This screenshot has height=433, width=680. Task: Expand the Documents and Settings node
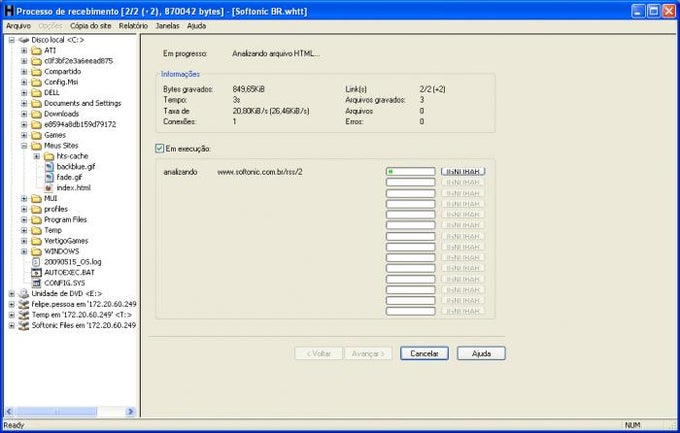(24, 103)
